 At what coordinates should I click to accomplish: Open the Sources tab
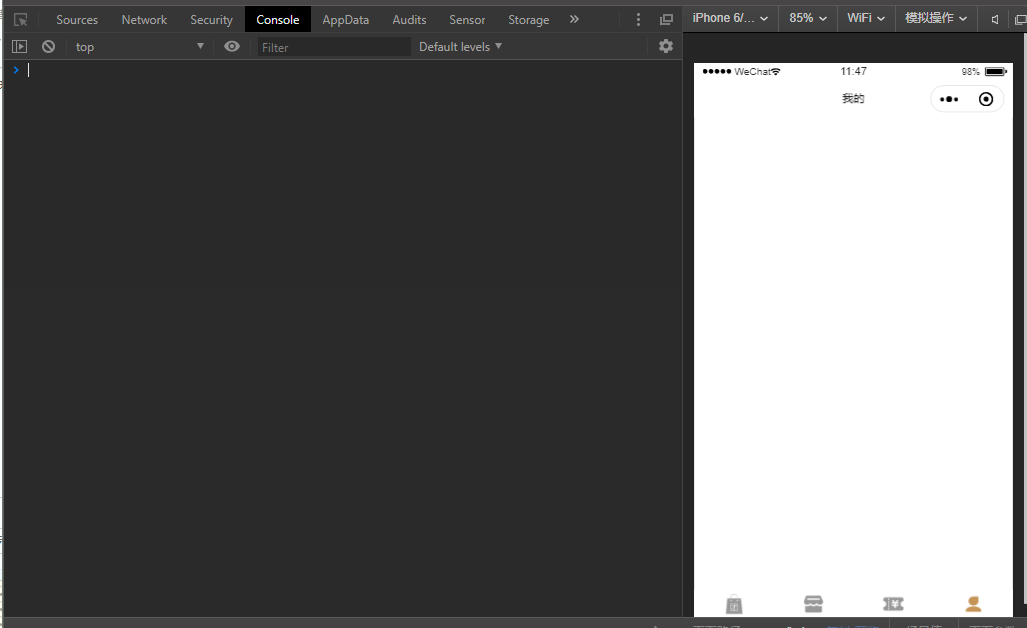point(77,20)
